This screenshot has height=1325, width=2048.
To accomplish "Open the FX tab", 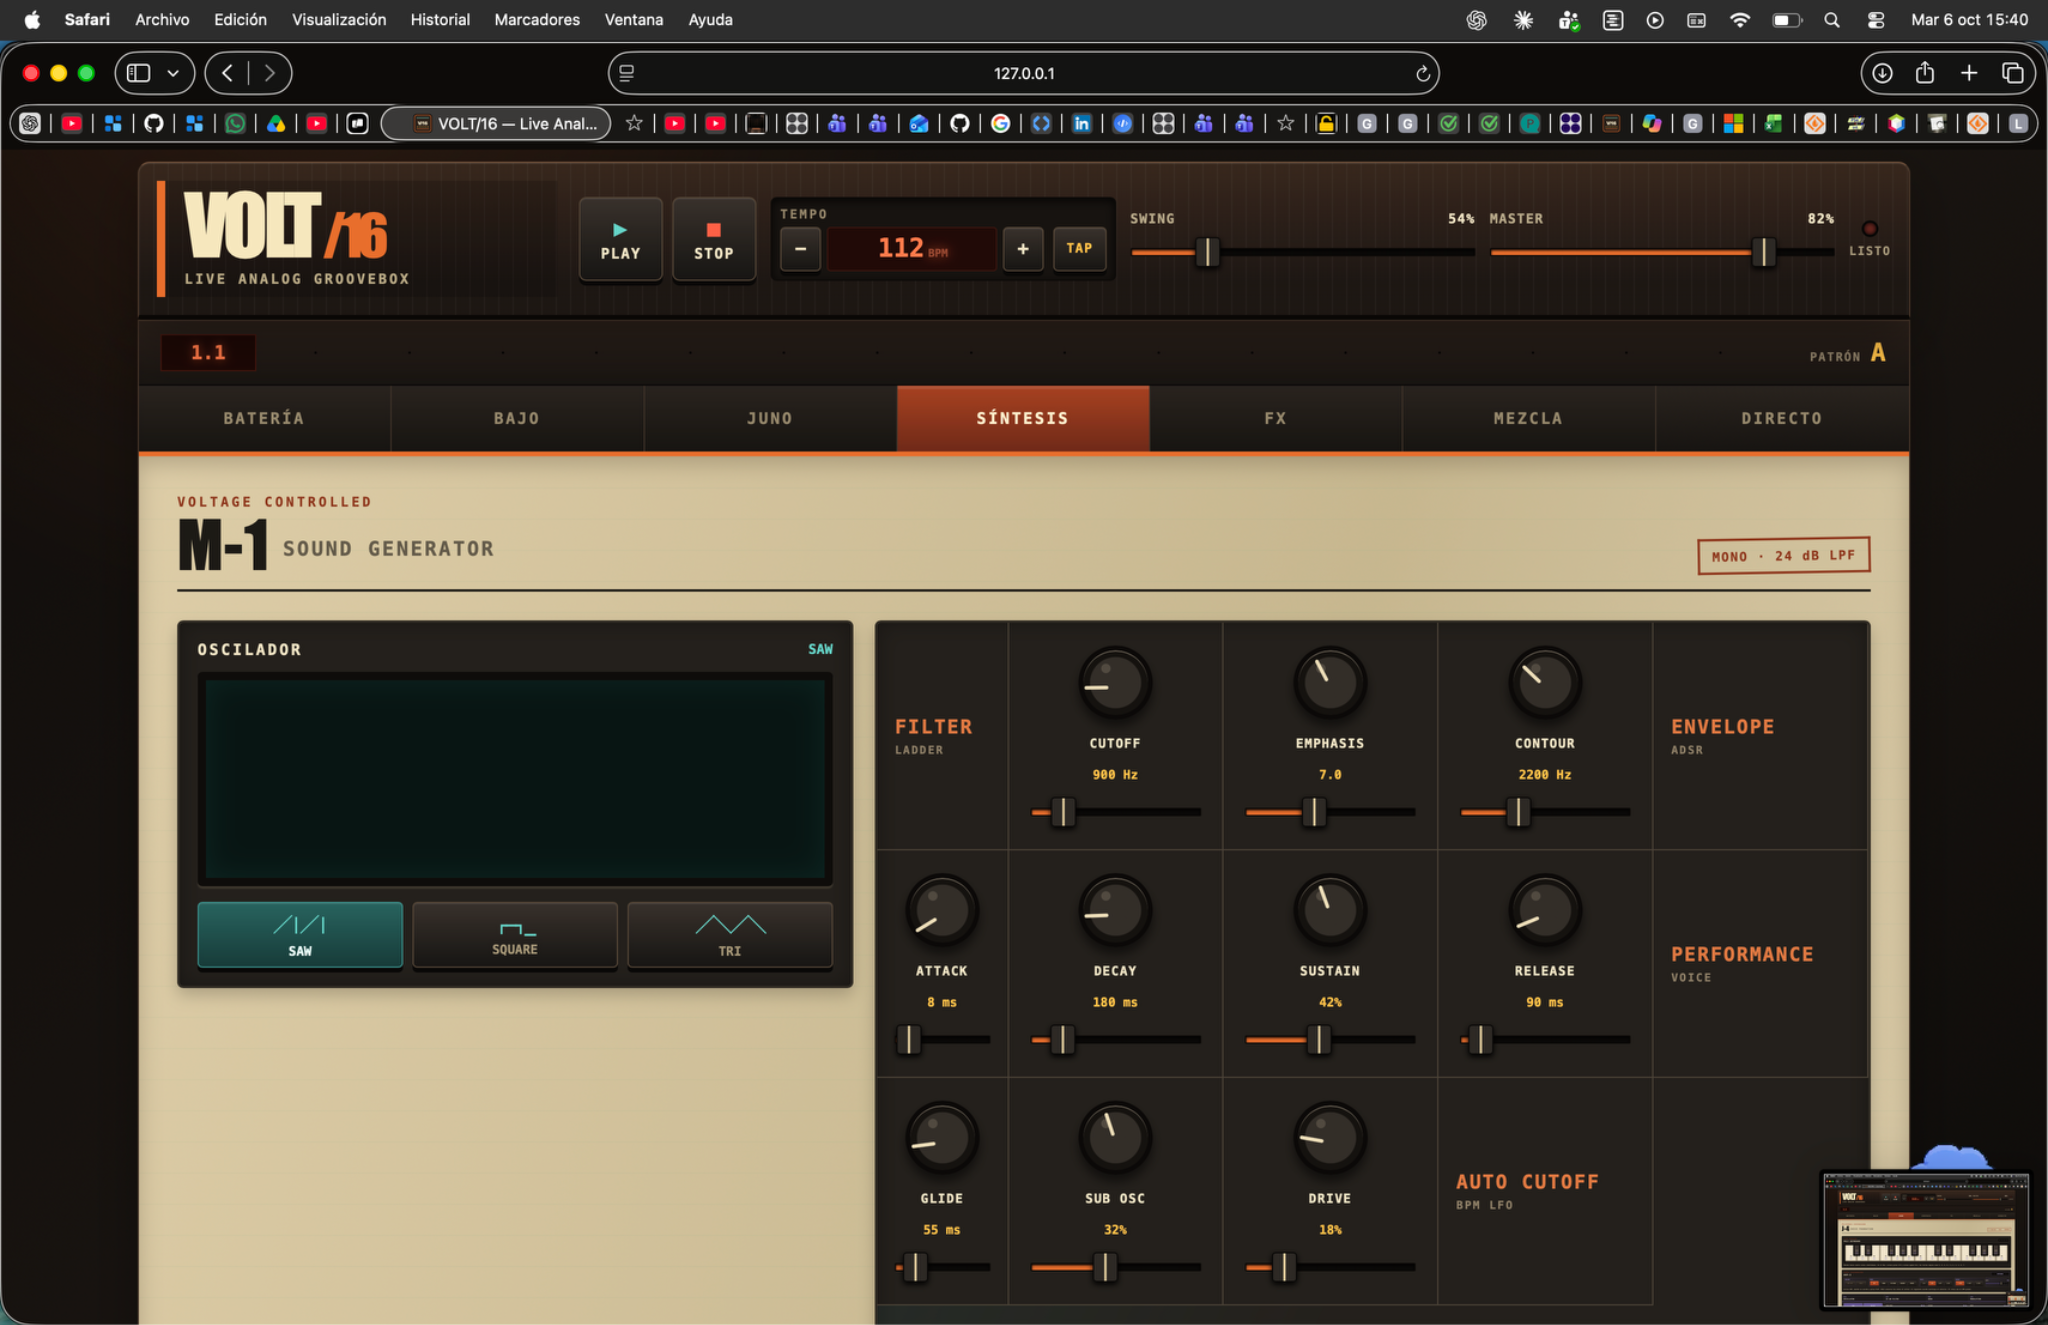I will (1275, 418).
